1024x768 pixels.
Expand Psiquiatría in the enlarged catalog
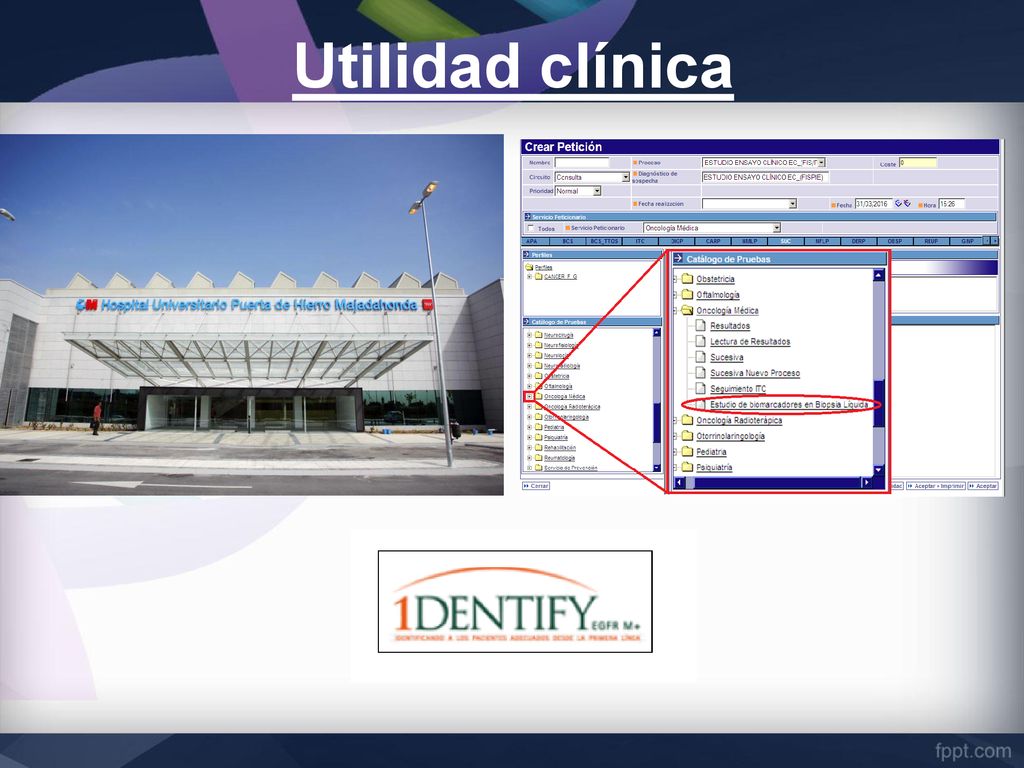tap(676, 467)
